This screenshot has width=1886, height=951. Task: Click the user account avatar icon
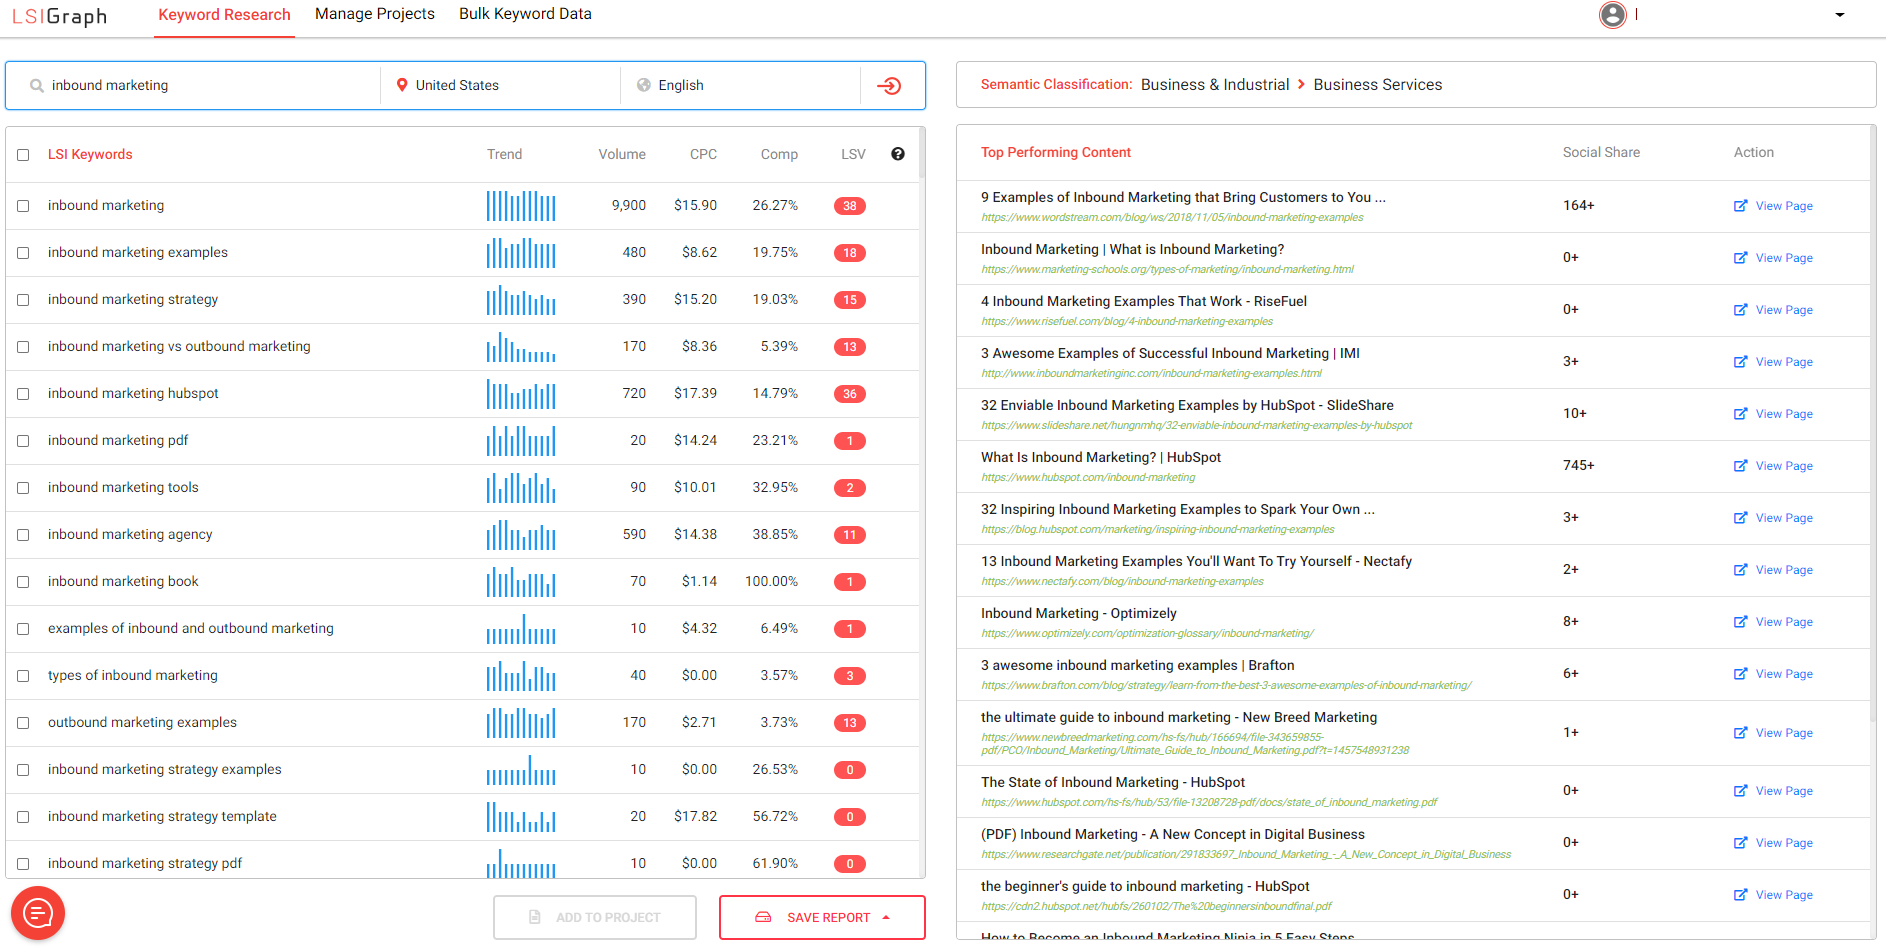pos(1613,15)
